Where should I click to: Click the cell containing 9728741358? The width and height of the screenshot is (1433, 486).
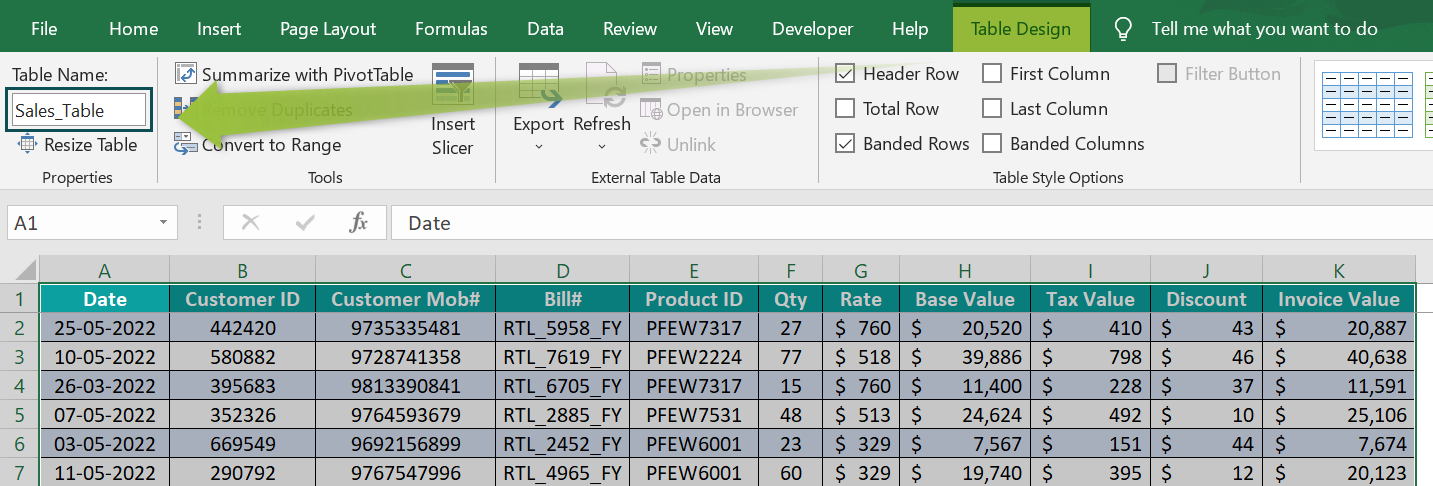coord(406,356)
